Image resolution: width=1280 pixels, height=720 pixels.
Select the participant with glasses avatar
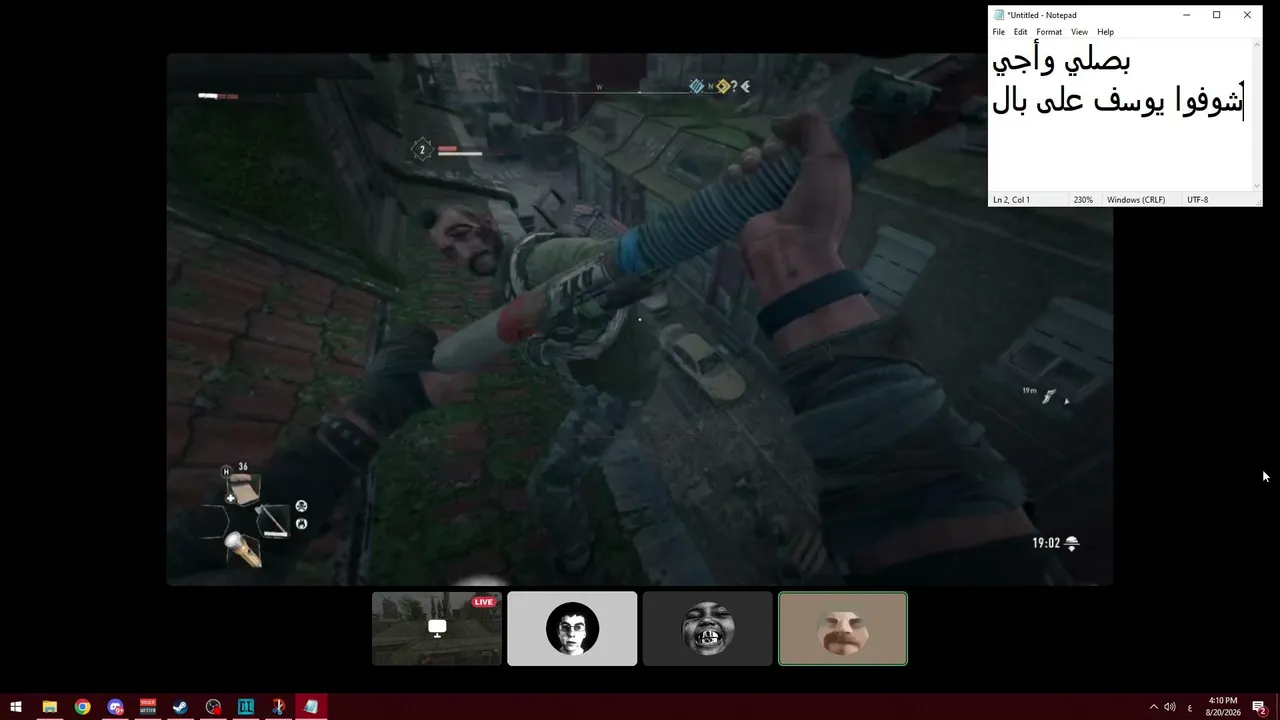tap(572, 628)
